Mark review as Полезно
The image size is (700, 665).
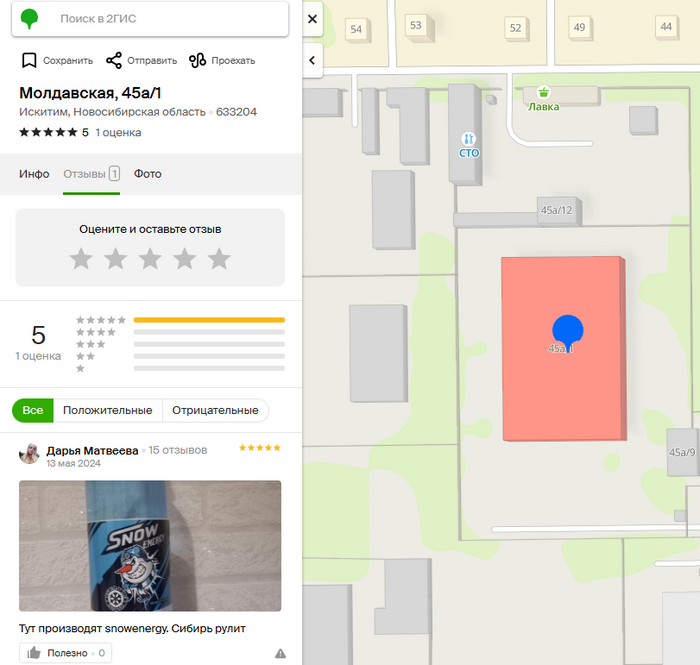pos(65,653)
